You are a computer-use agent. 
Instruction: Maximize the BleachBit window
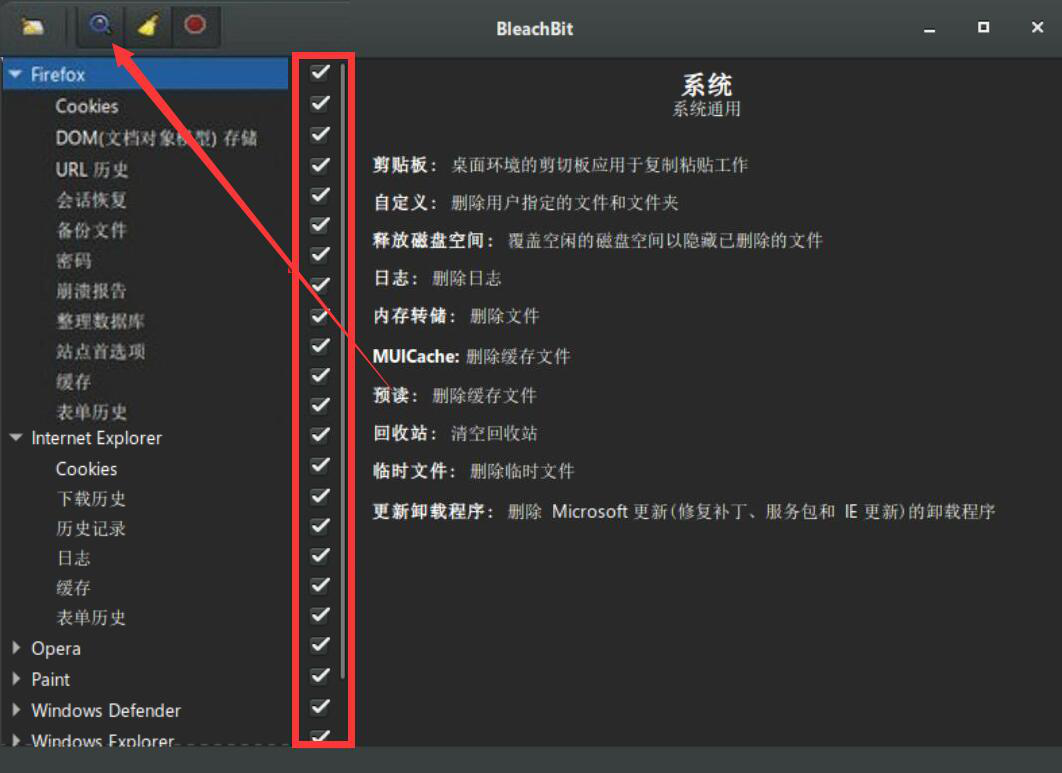[x=983, y=27]
